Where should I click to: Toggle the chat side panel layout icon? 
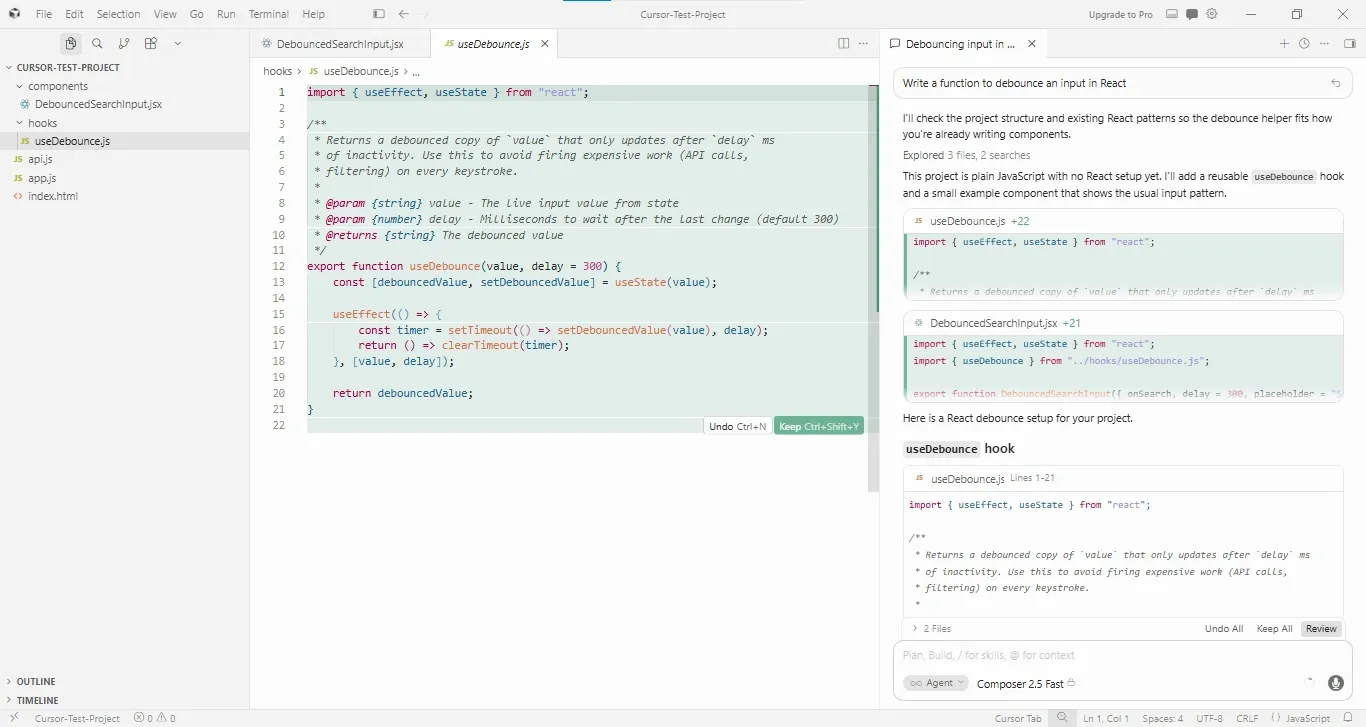[x=1349, y=44]
